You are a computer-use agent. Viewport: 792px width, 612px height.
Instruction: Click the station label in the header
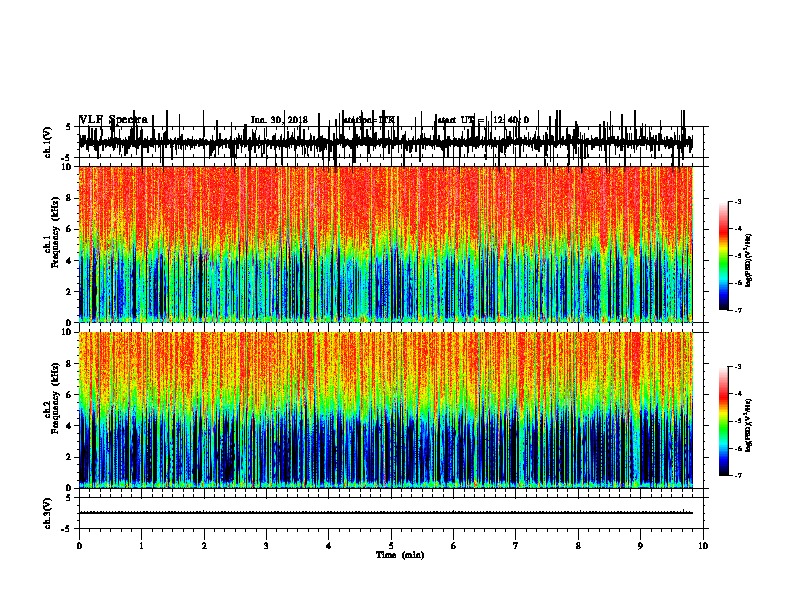[369, 120]
